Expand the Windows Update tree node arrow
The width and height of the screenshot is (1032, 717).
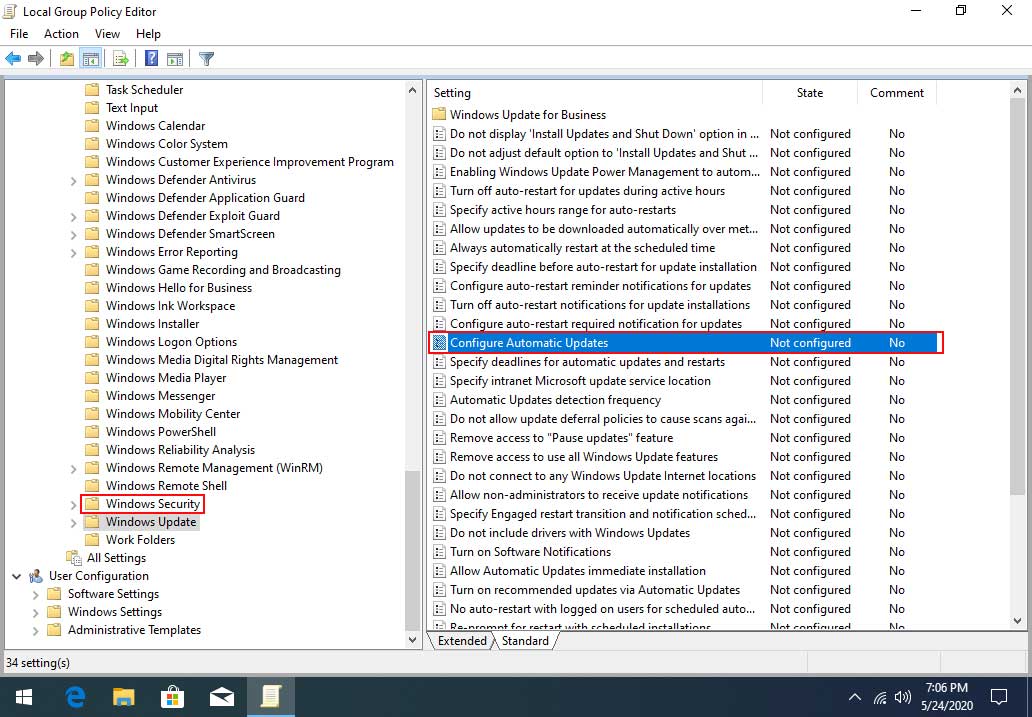click(74, 522)
